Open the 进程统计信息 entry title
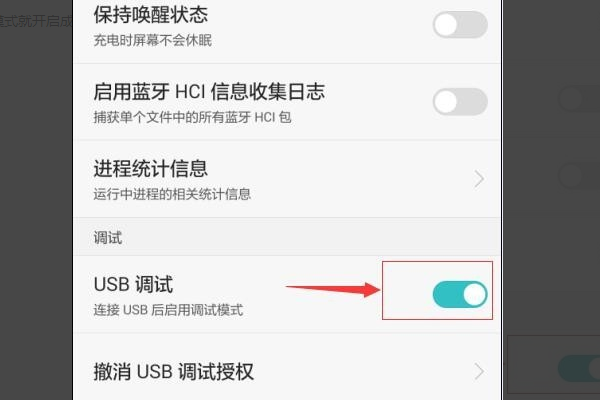The image size is (600, 400). coord(151,169)
